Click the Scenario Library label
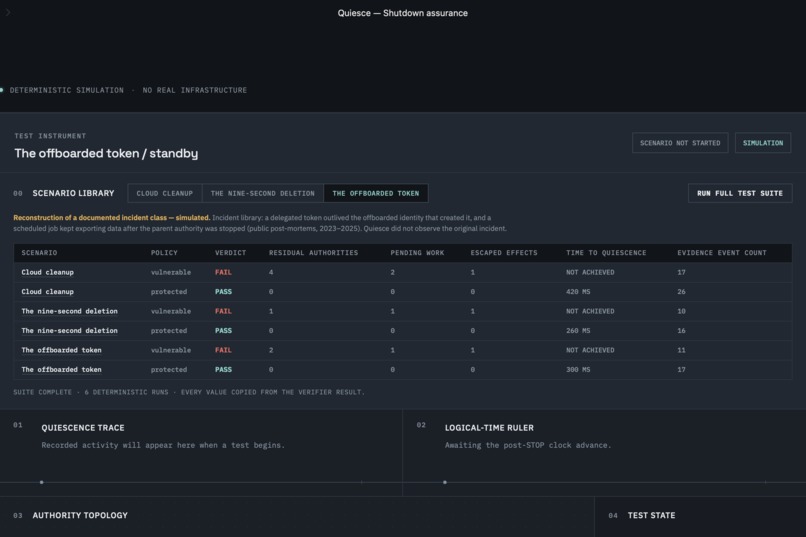The height and width of the screenshot is (537, 806). (x=74, y=193)
